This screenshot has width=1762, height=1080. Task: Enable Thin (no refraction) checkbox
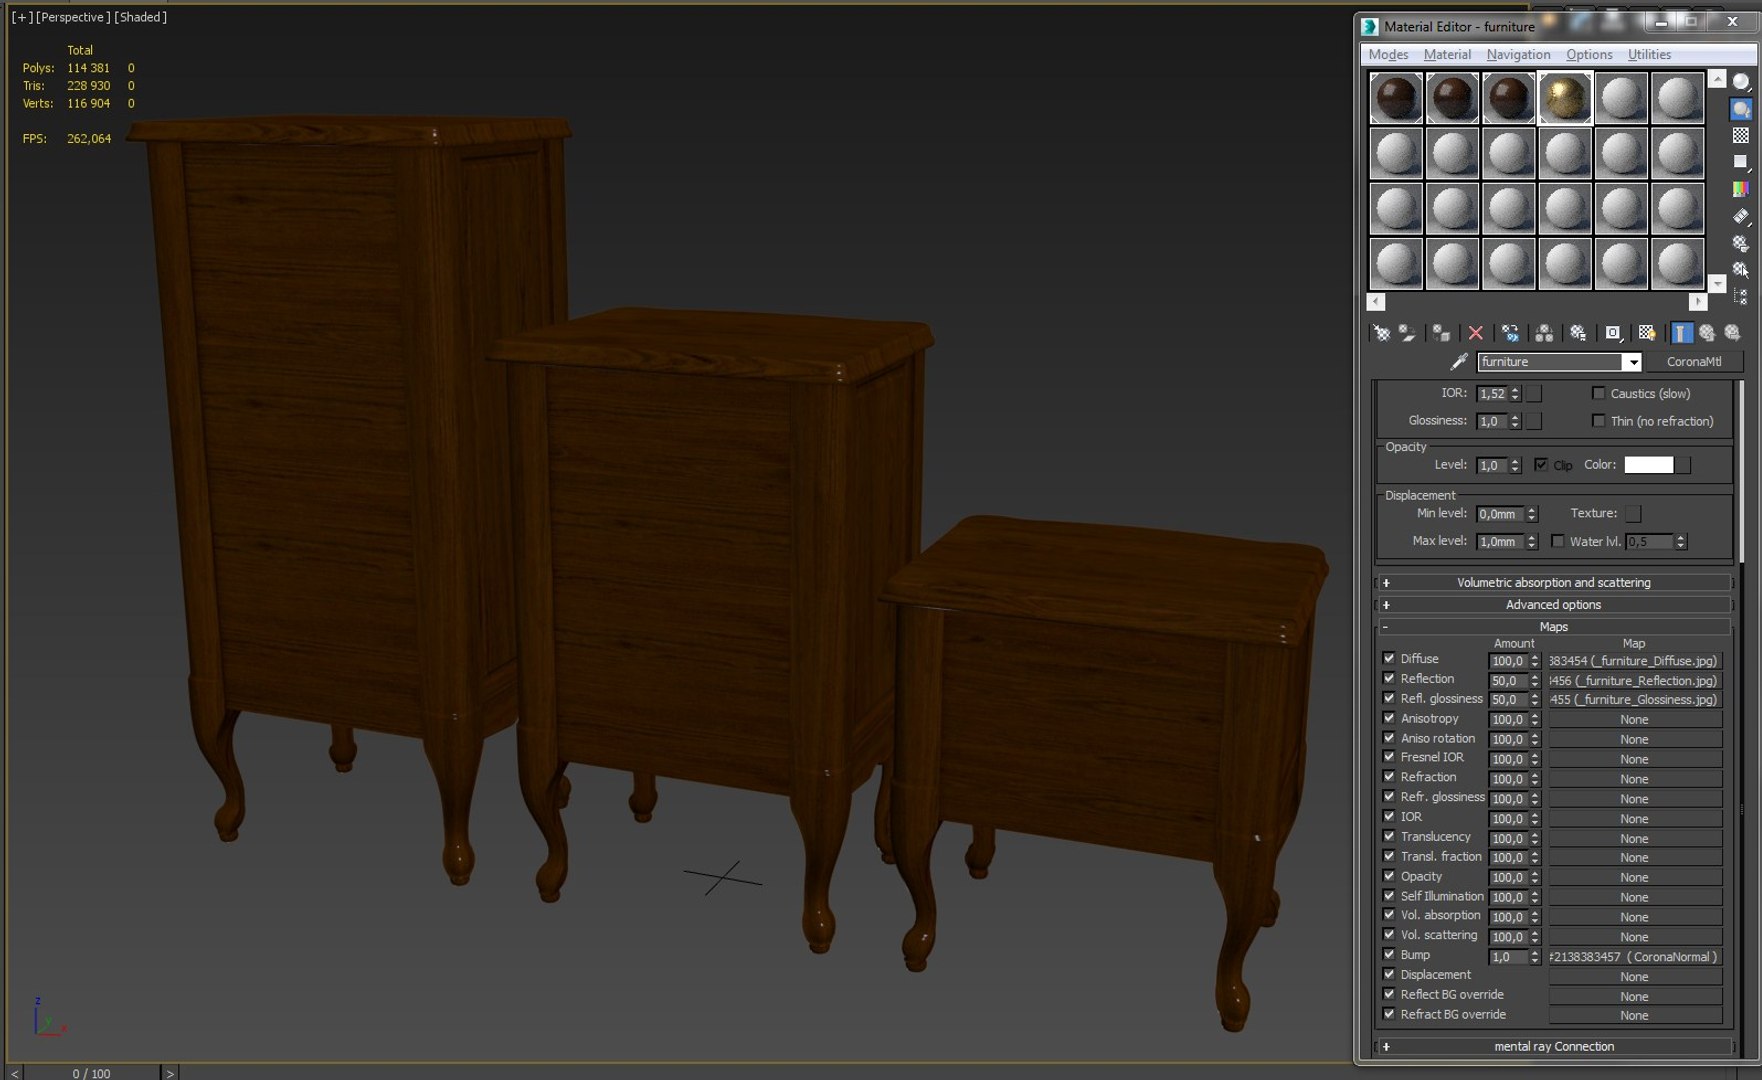[1598, 421]
